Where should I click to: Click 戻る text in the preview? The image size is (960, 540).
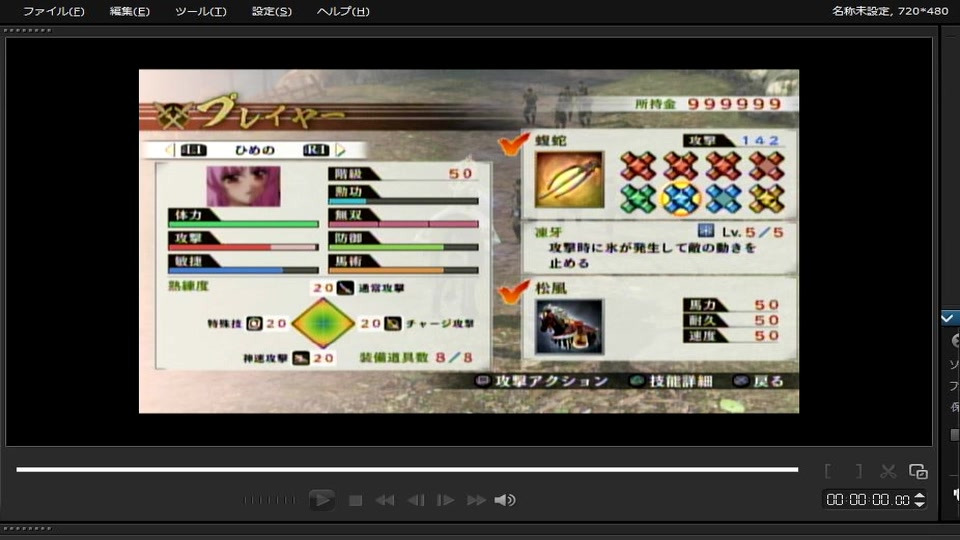click(x=769, y=381)
